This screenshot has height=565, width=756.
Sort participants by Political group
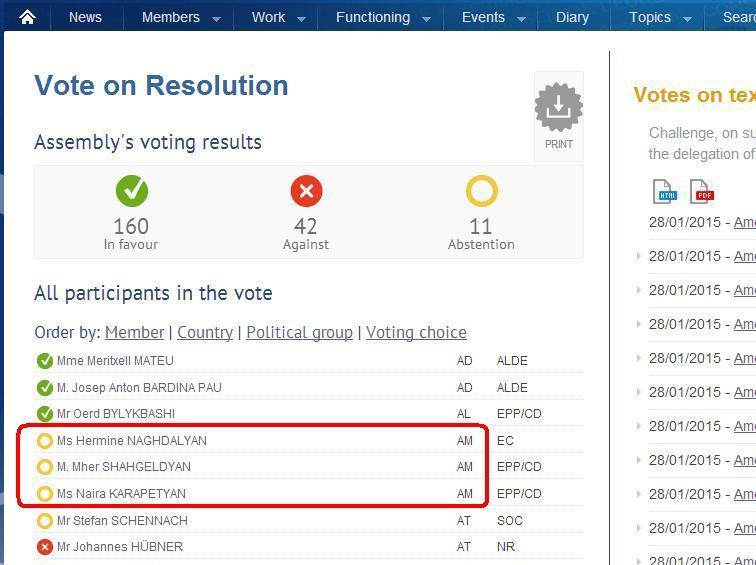click(299, 332)
